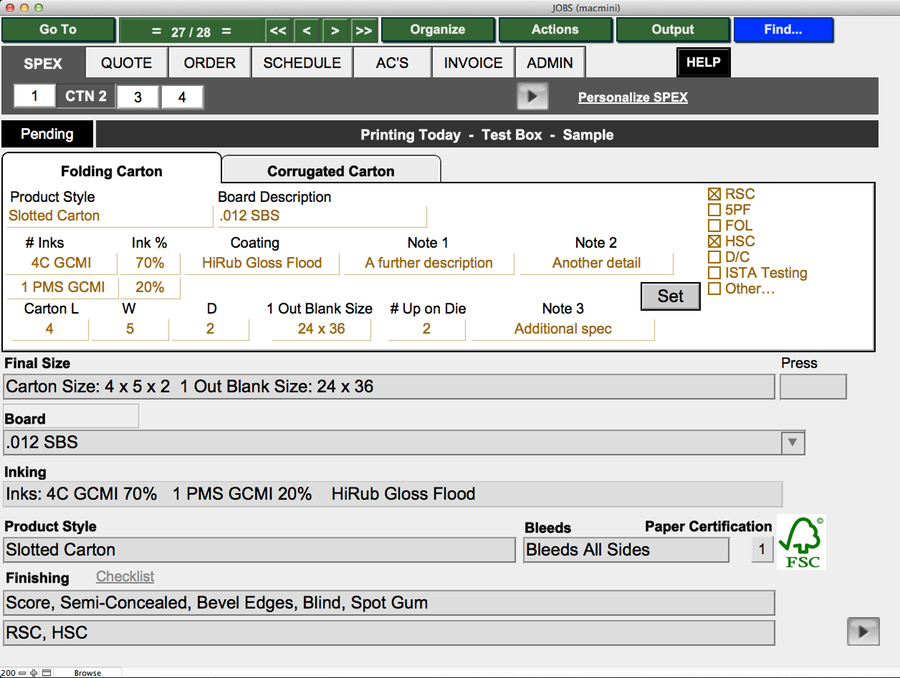Open the Browse mode popup in status bar
The image size is (900, 678).
coord(87,673)
